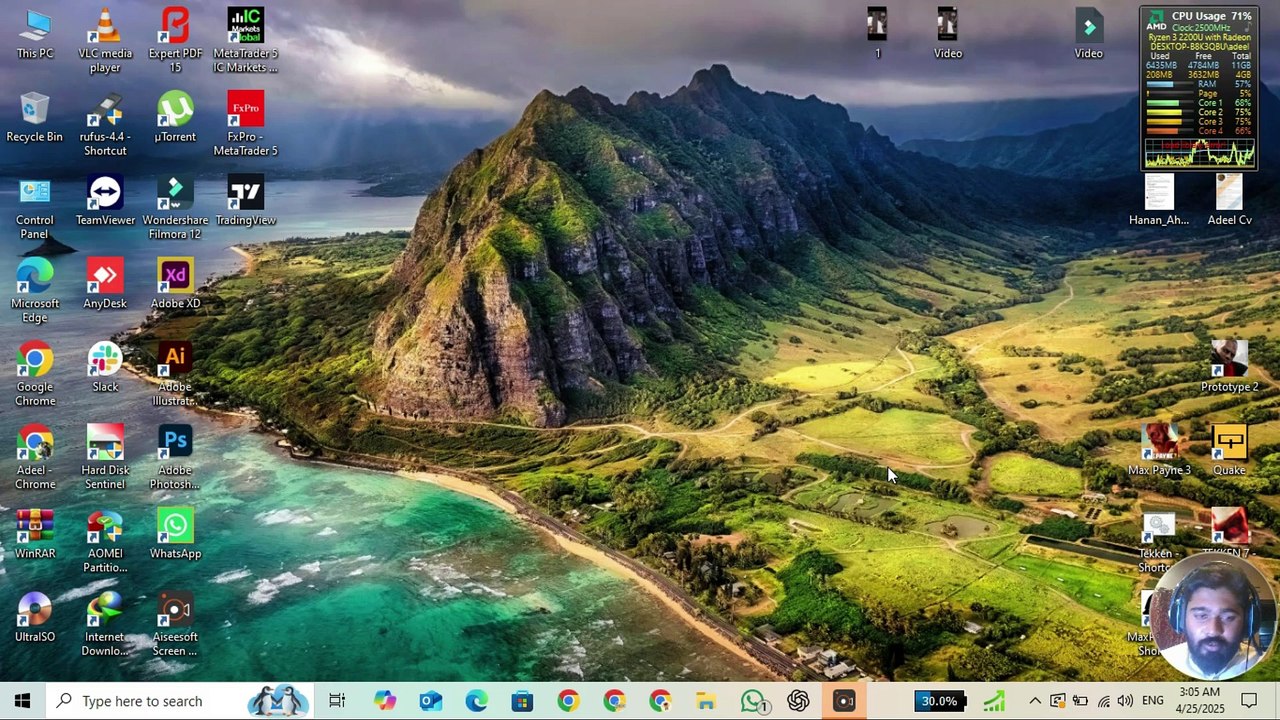Open the volume control in system tray

[1125, 701]
